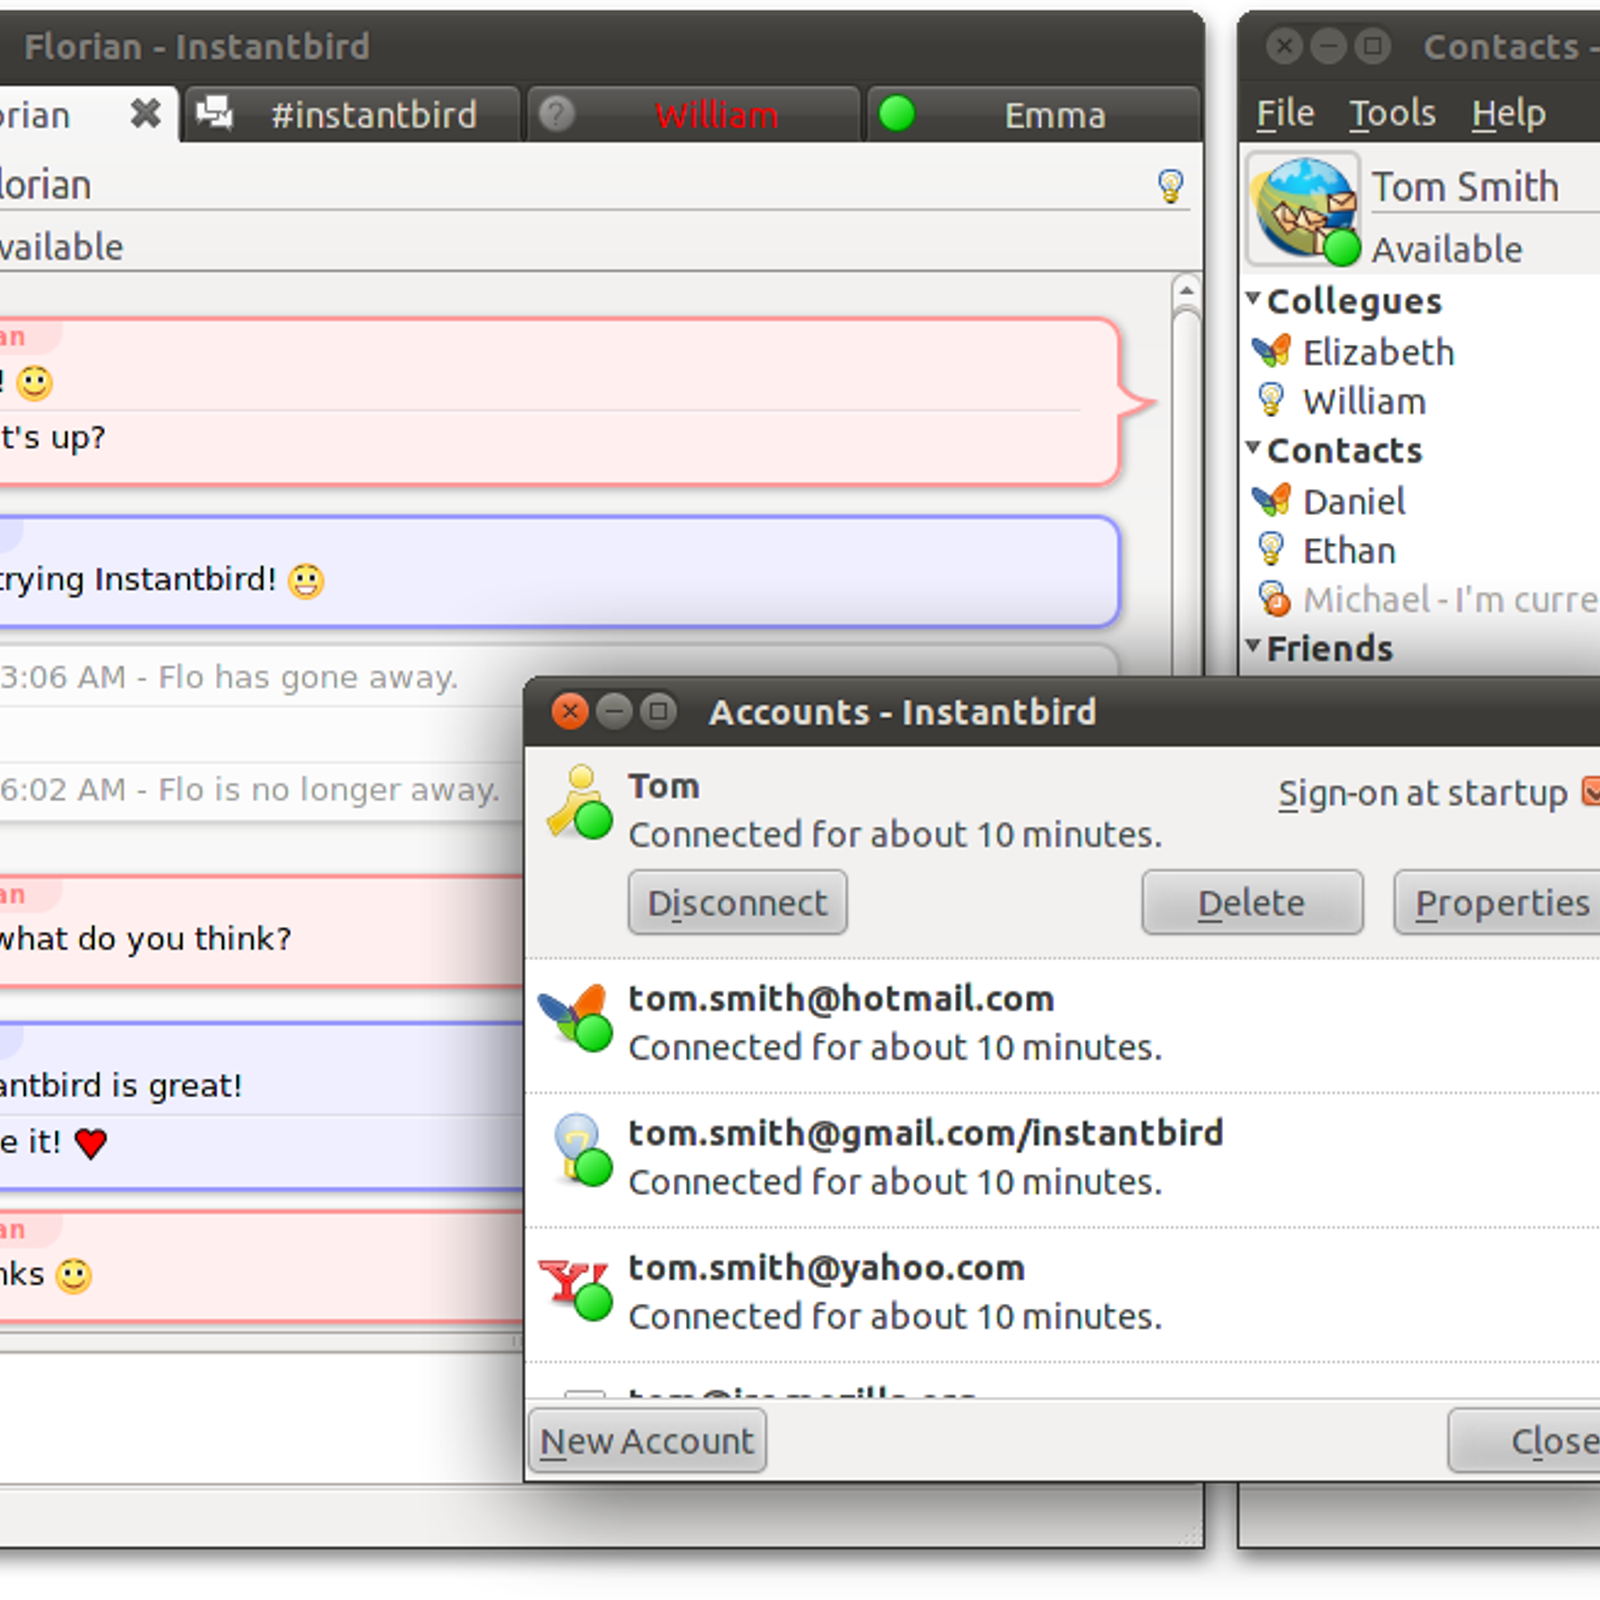Collapse the Contacts group
This screenshot has height=1600, width=1600.
coord(1253,448)
